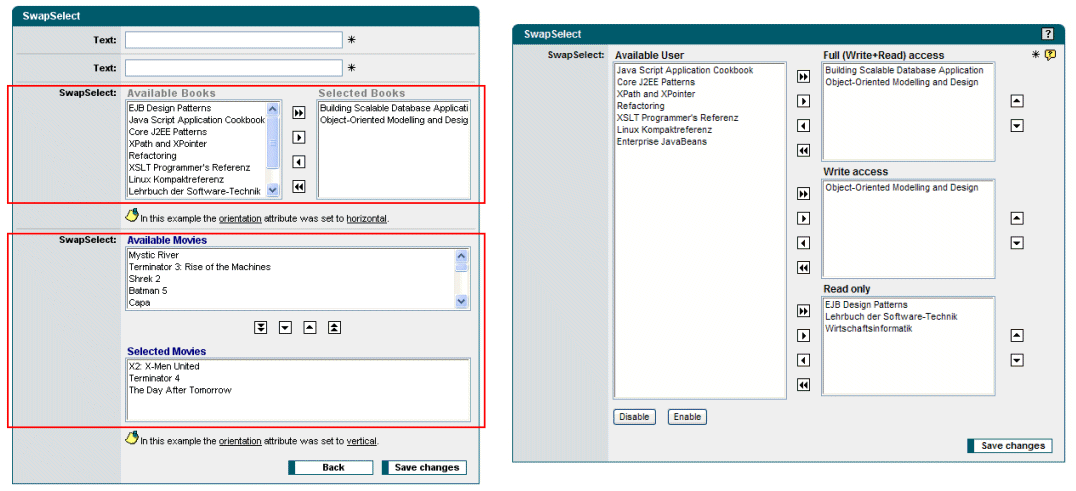The image size is (1076, 491).
Task: Click move-all-left arrow beside Selected Books
Action: 298,186
